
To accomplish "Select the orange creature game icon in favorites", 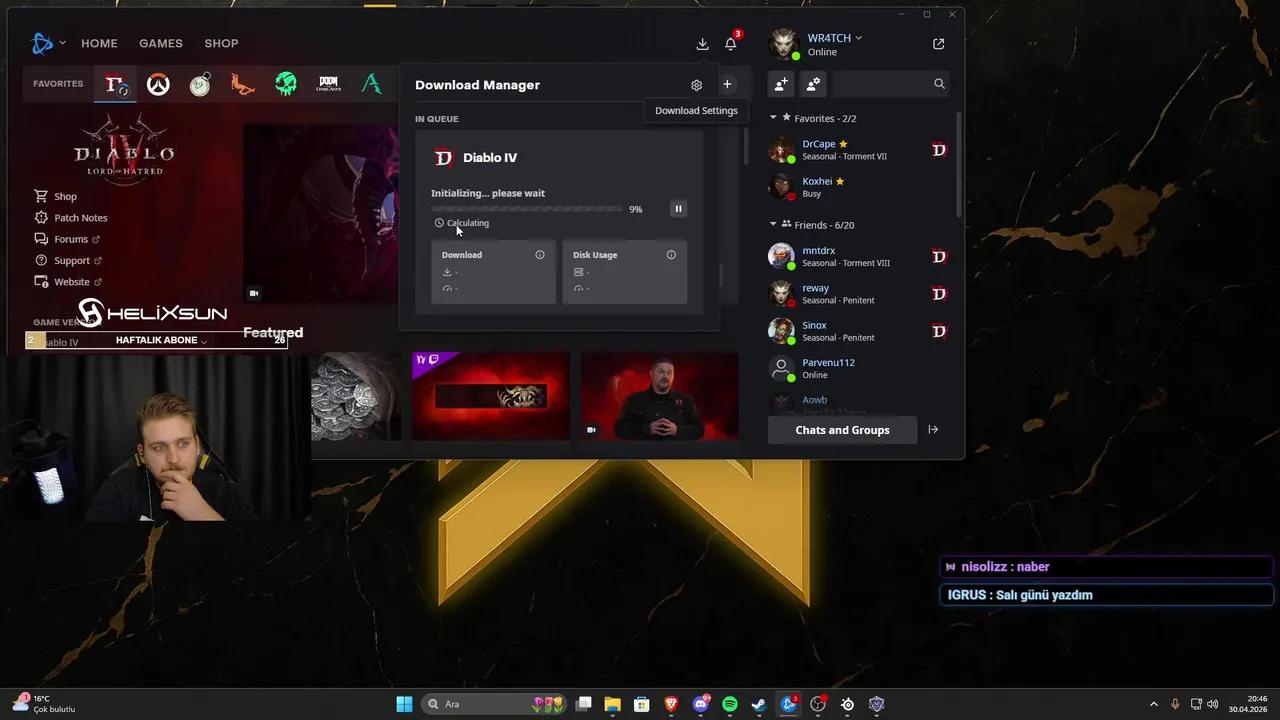I will (242, 85).
